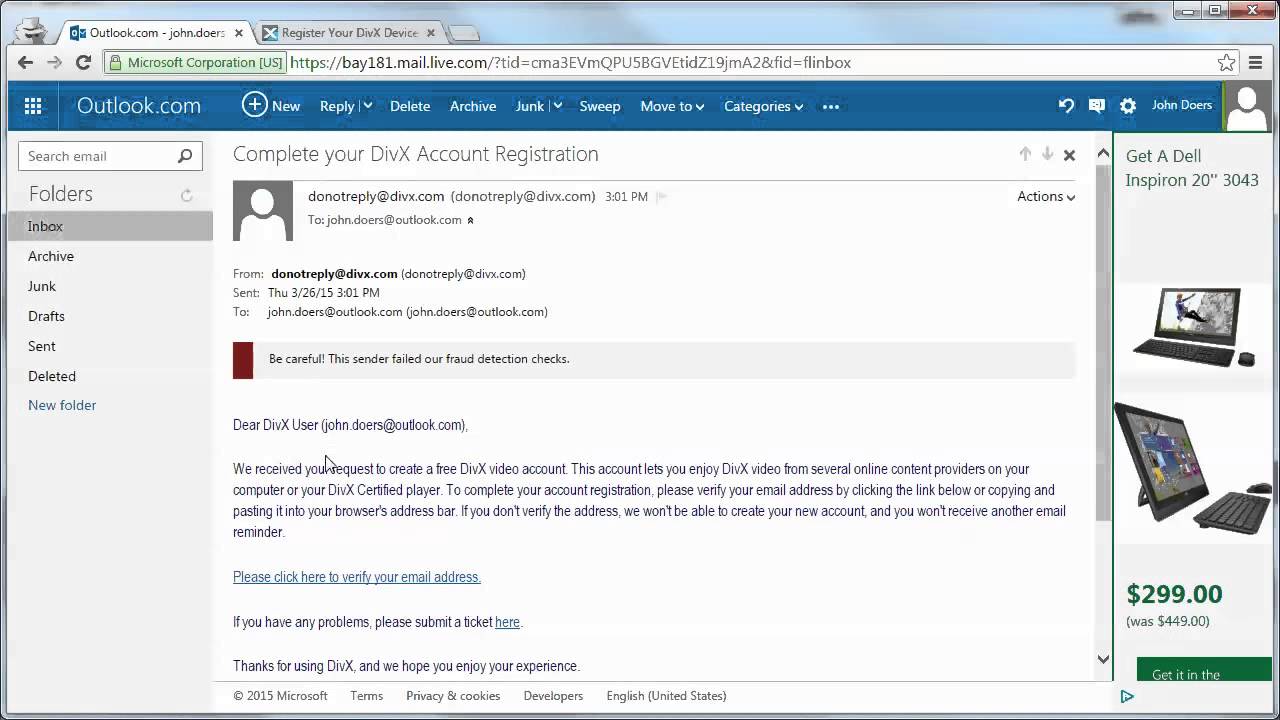Close the Outlook.com browser tab
The image size is (1280, 720).
coord(239,33)
